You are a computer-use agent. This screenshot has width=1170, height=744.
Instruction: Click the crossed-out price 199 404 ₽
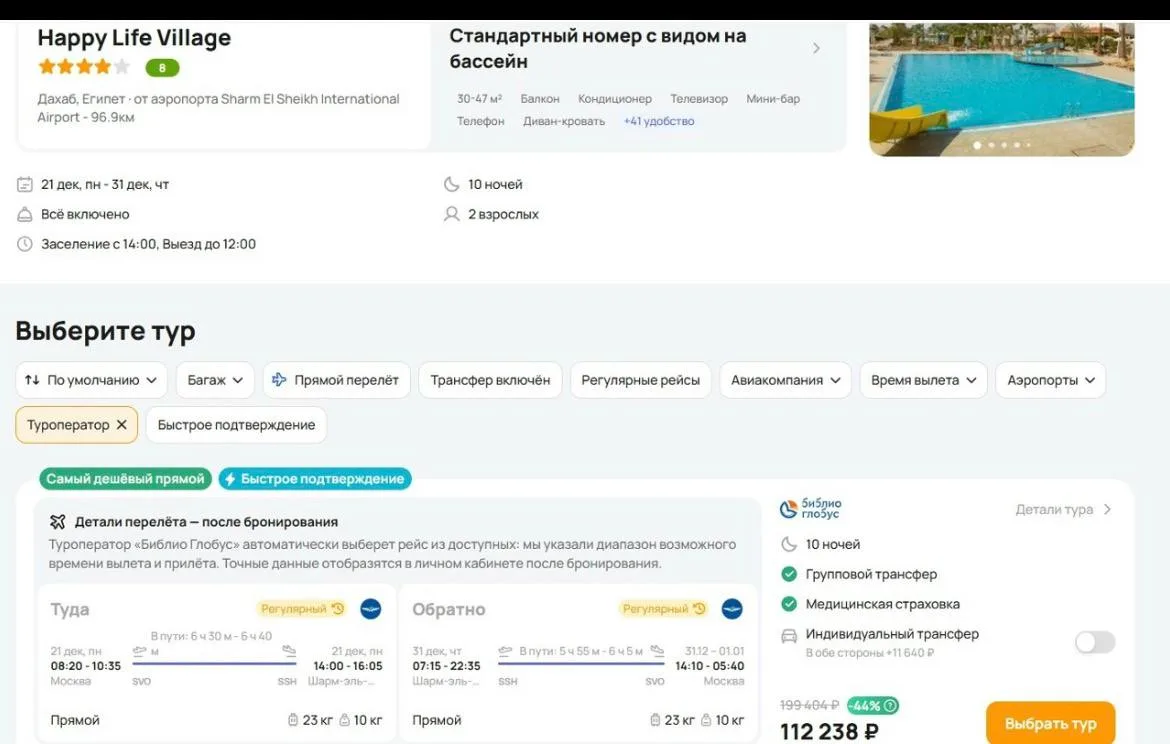pyautogui.click(x=810, y=705)
